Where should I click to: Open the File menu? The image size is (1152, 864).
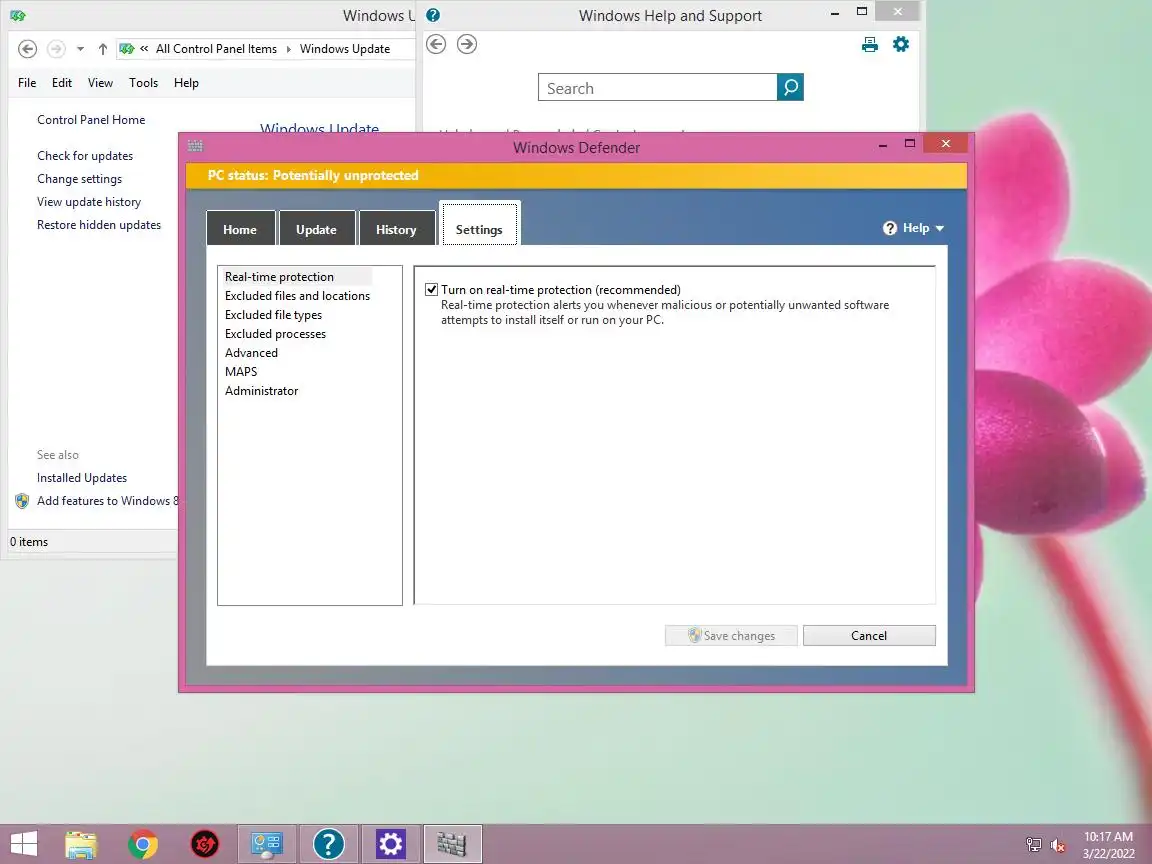(27, 83)
